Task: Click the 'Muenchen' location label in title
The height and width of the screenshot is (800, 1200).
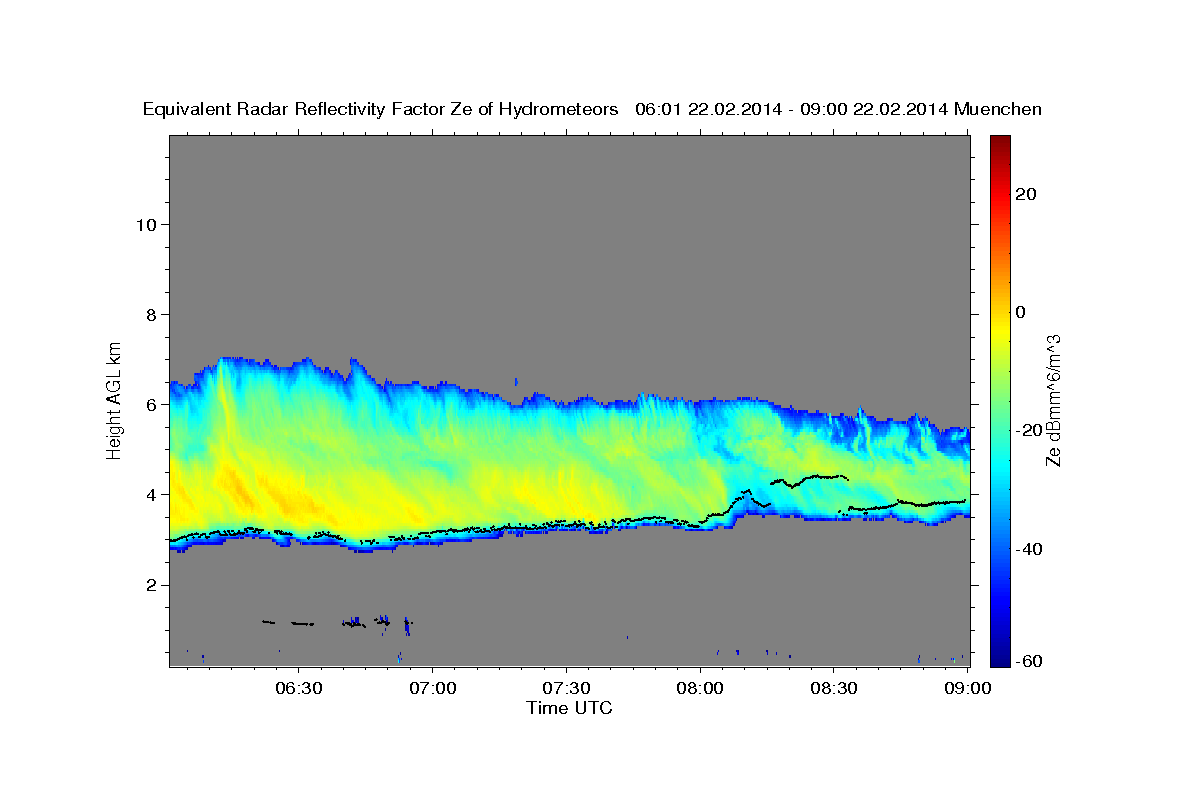Action: (998, 110)
